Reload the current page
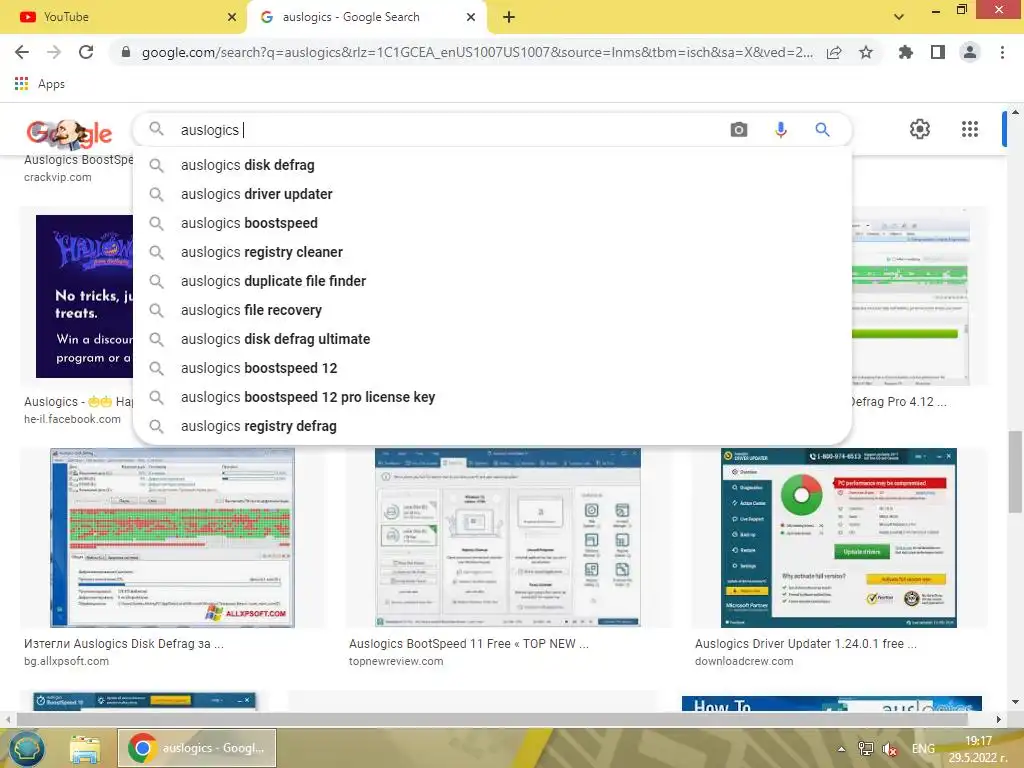1024x768 pixels. pos(86,52)
